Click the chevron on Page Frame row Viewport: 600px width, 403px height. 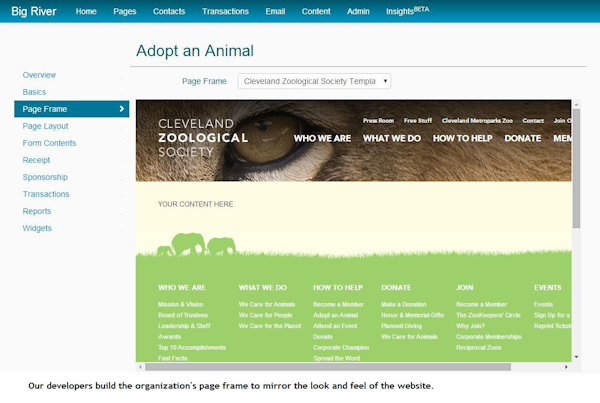122,109
